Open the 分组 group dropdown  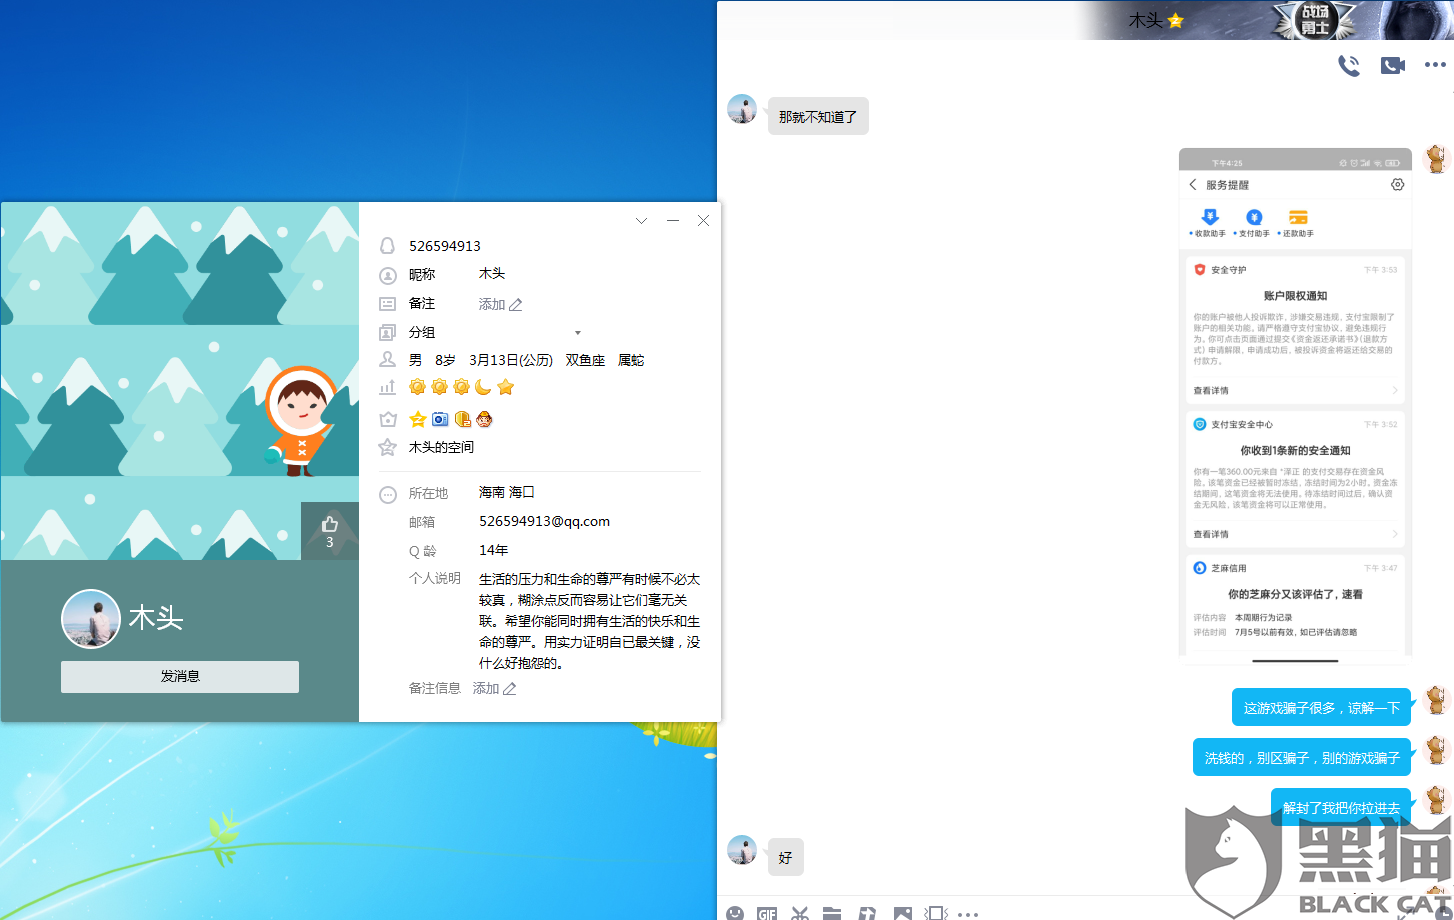pyautogui.click(x=577, y=332)
